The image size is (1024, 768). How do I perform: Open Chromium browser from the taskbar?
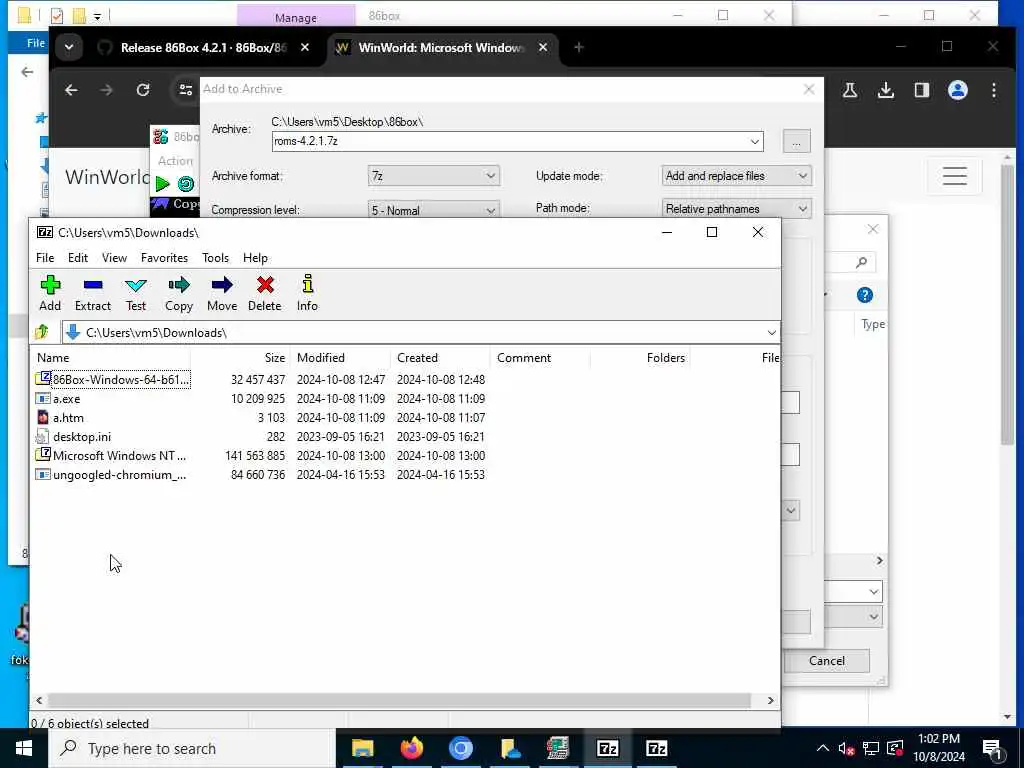point(460,748)
